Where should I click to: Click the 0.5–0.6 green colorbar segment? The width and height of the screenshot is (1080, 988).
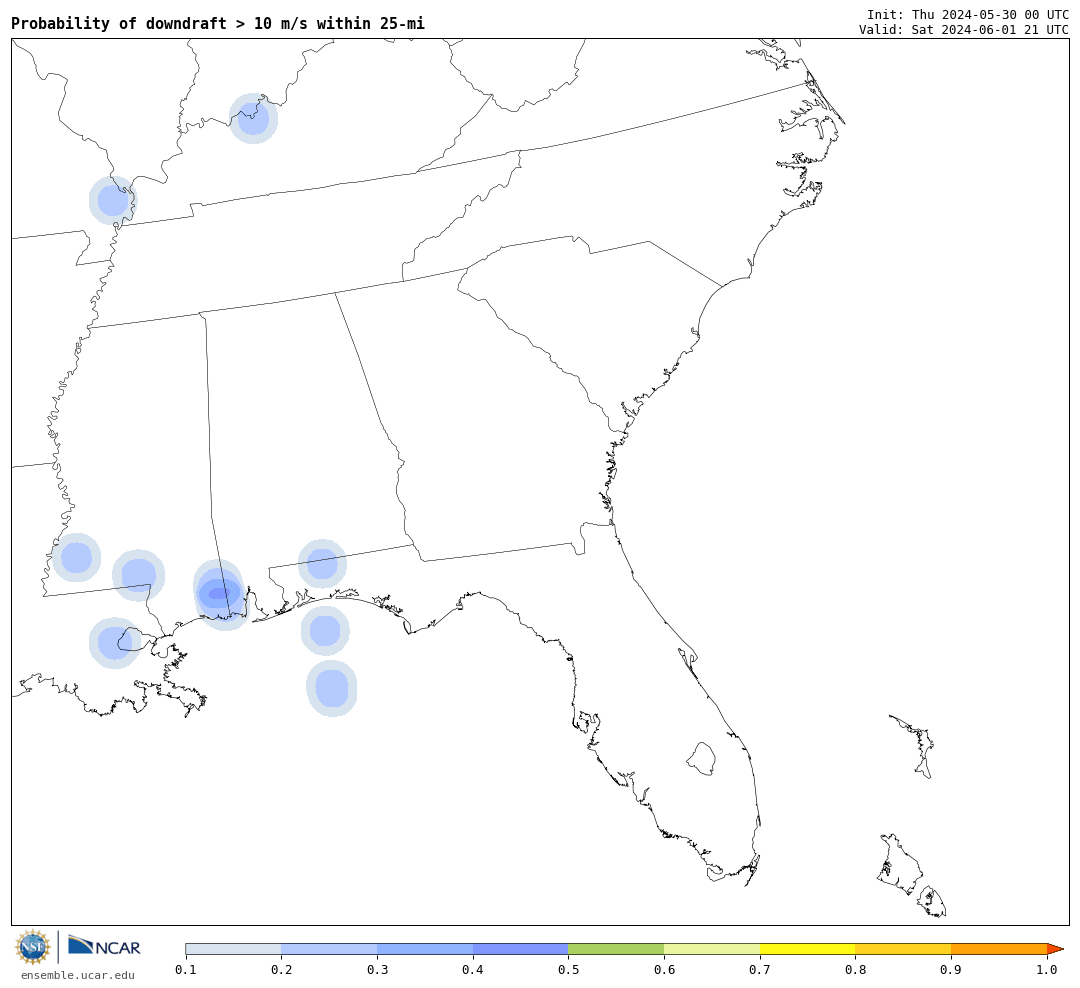pos(616,949)
